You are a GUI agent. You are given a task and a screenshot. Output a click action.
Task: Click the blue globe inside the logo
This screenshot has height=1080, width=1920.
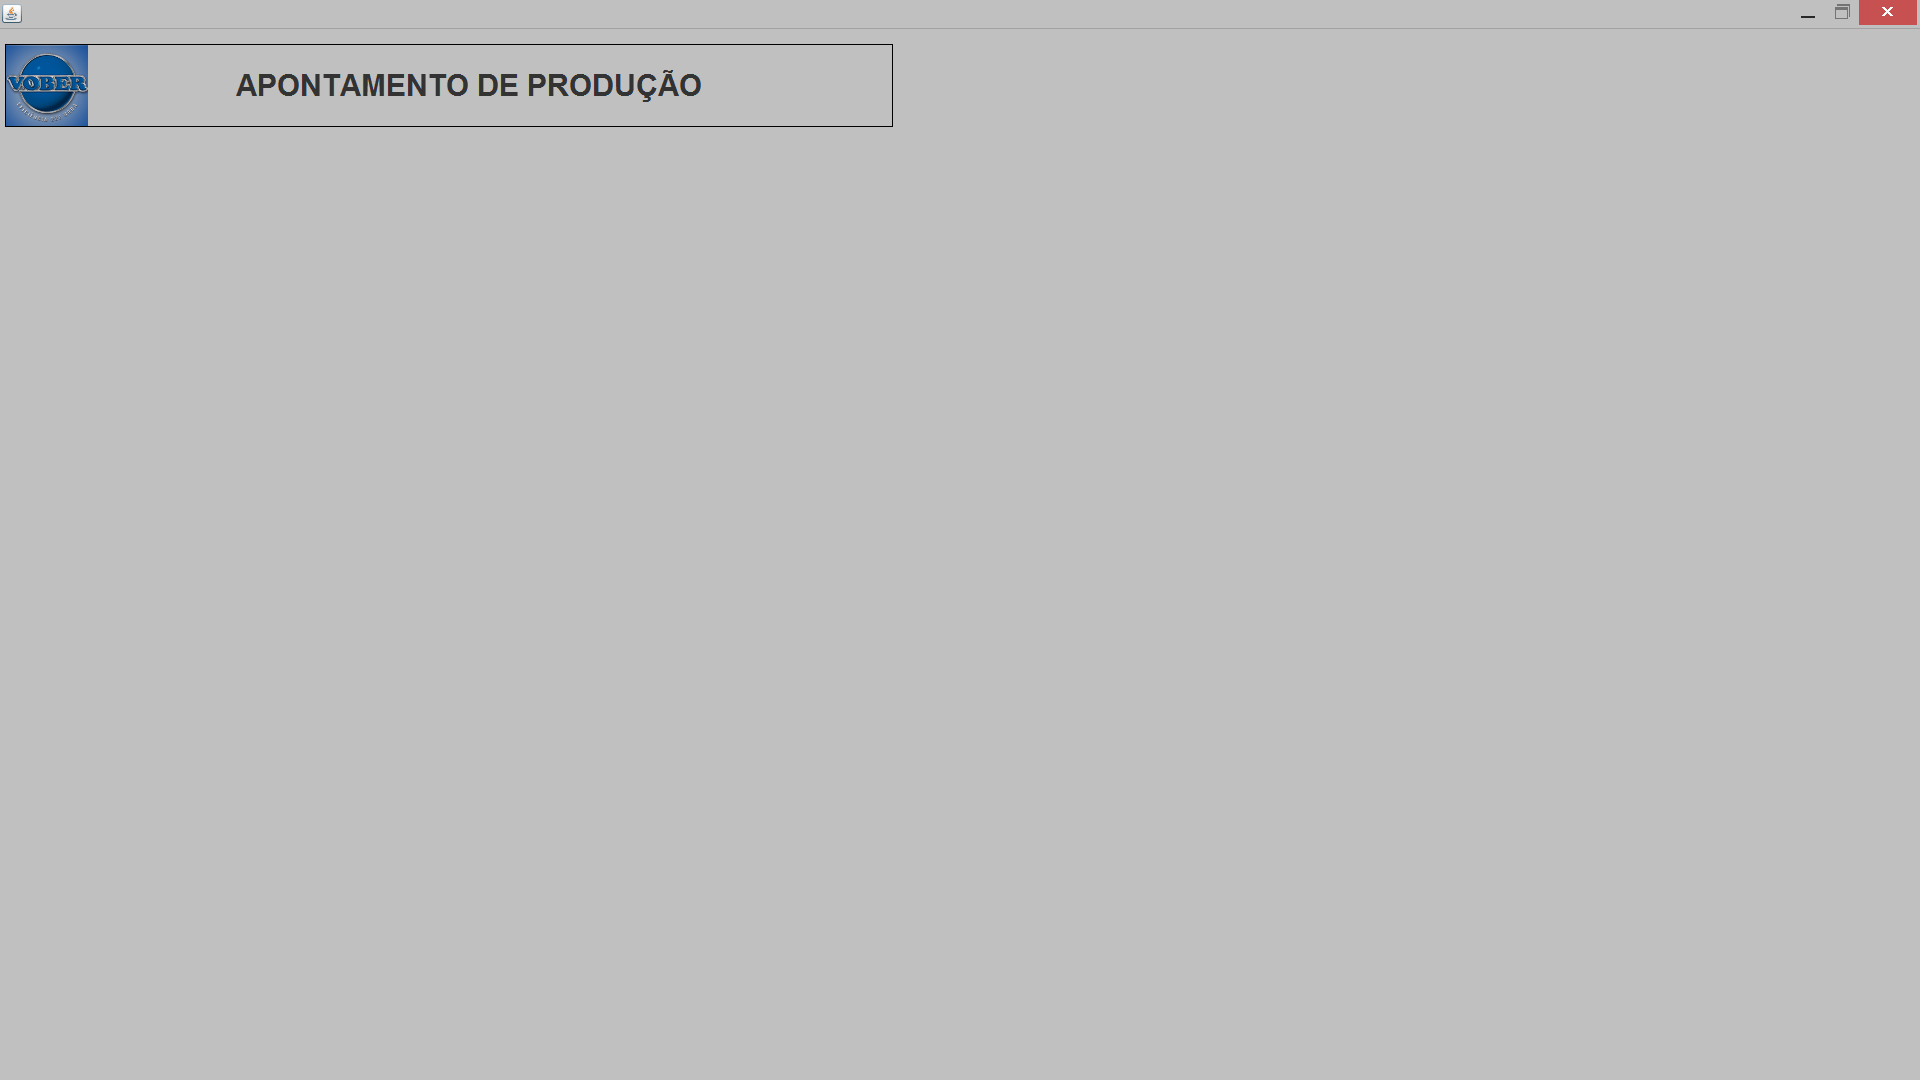(x=47, y=84)
